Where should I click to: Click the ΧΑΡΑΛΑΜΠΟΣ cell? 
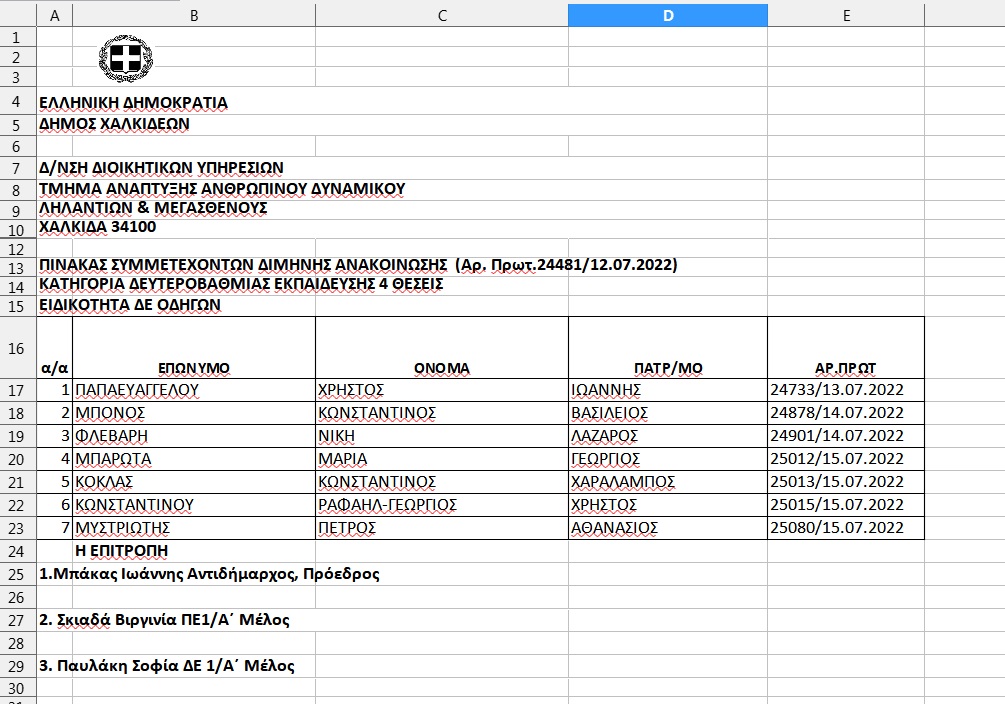pyautogui.click(x=667, y=482)
